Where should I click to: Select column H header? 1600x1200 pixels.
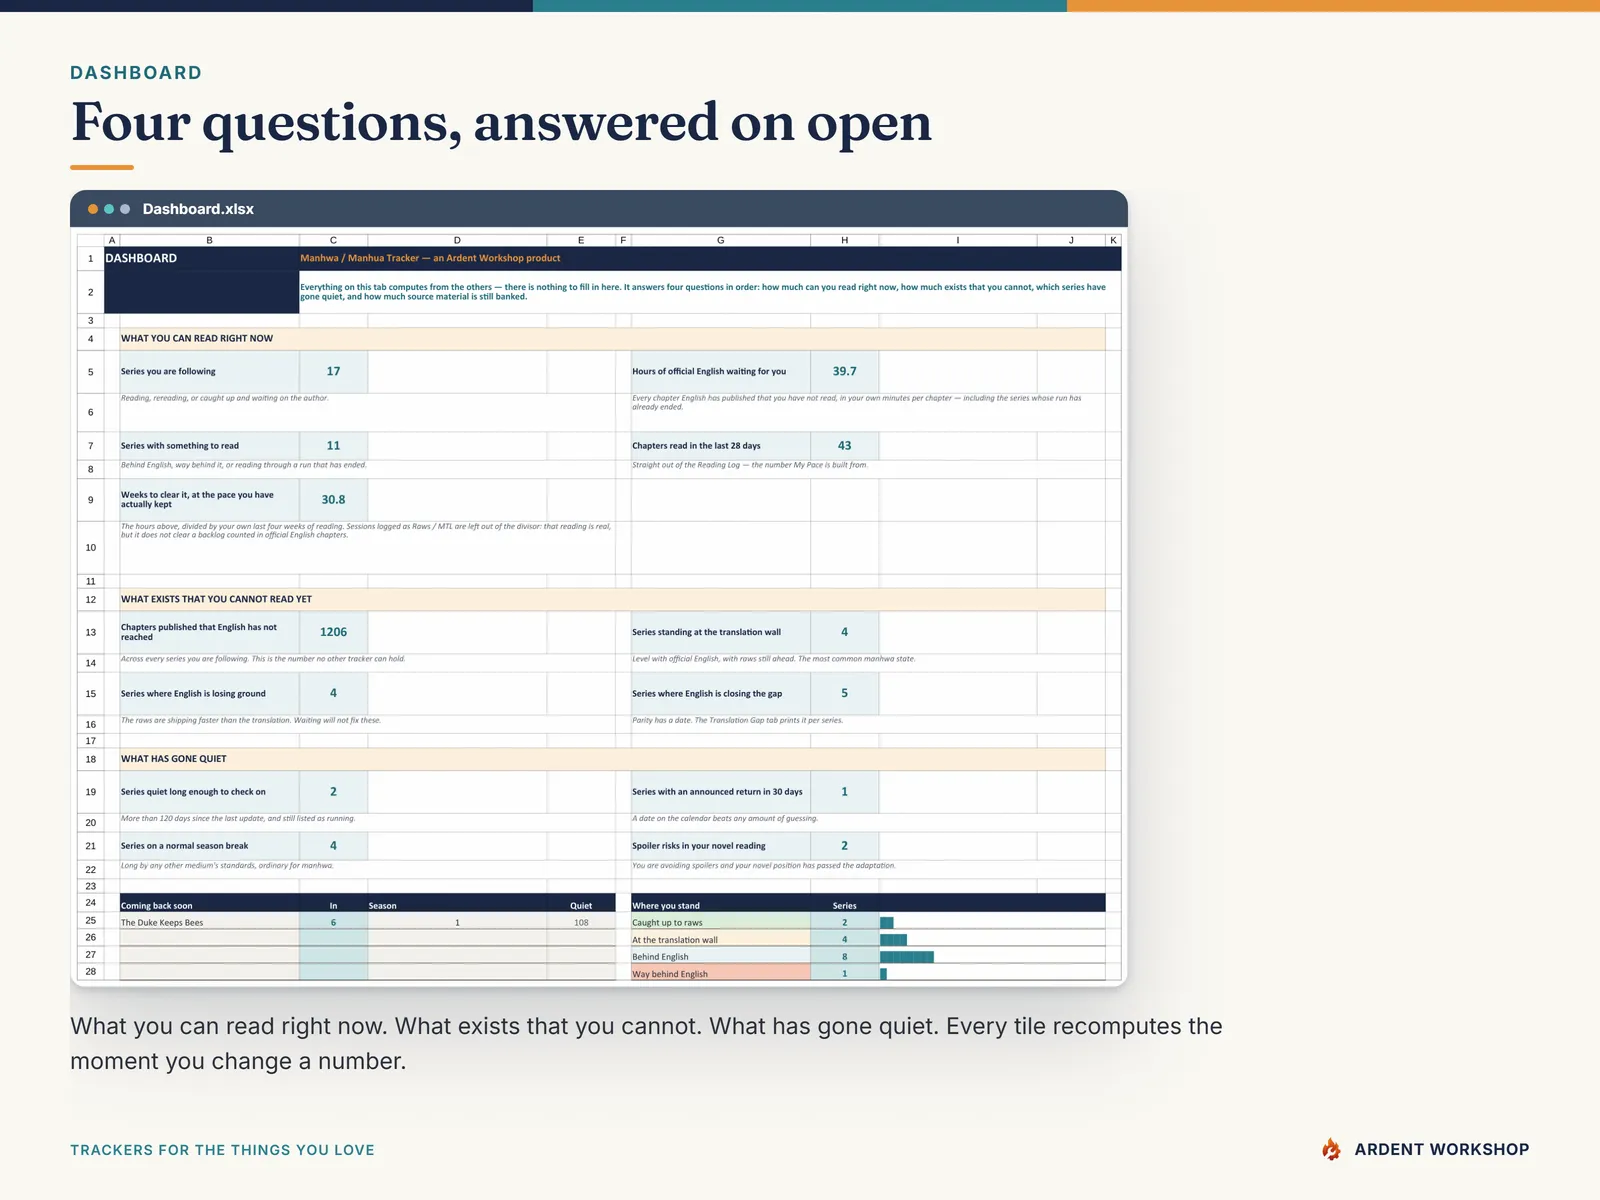click(x=844, y=240)
